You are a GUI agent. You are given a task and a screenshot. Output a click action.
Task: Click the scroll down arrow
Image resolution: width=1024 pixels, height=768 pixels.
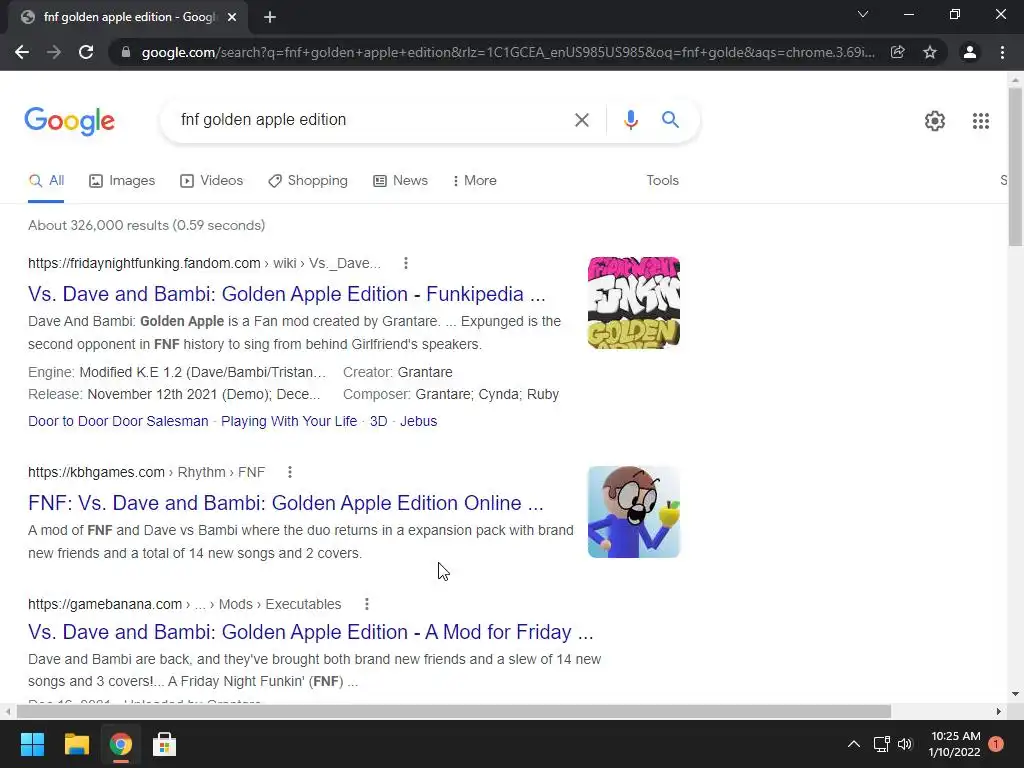1015,694
